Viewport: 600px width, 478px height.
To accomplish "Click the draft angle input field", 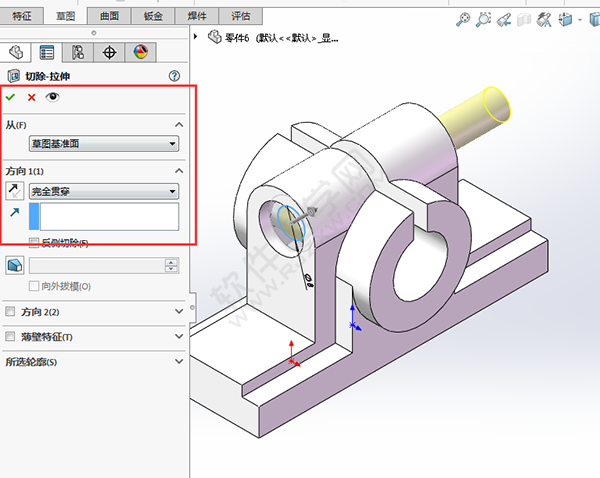I will click(x=97, y=266).
